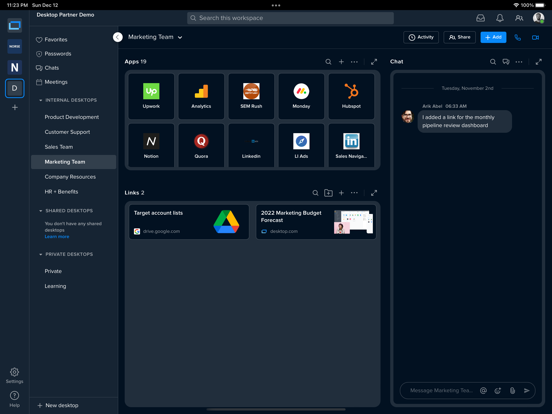The height and width of the screenshot is (414, 552).
Task: Switch to the N workspace
Action: point(14,67)
